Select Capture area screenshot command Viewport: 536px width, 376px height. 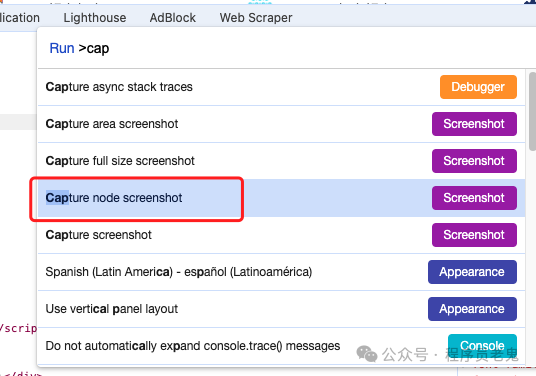coord(281,124)
